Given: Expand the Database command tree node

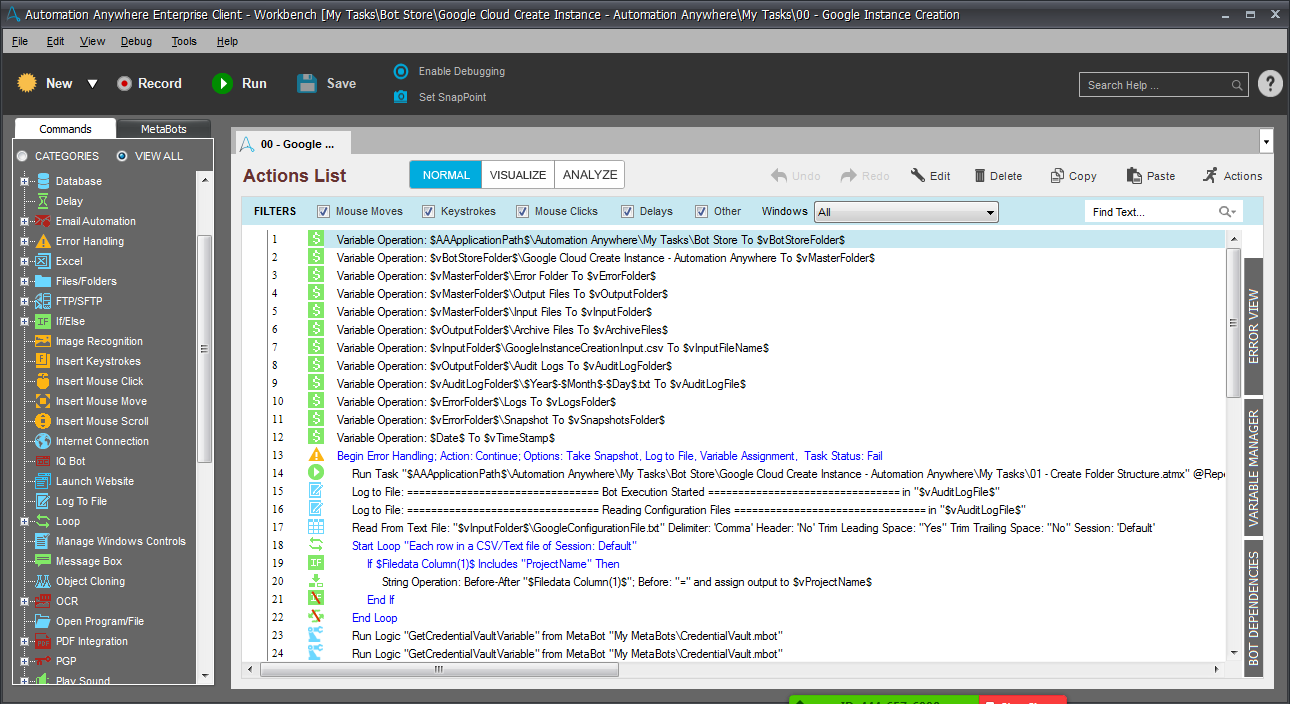Looking at the screenshot, I should coord(25,181).
